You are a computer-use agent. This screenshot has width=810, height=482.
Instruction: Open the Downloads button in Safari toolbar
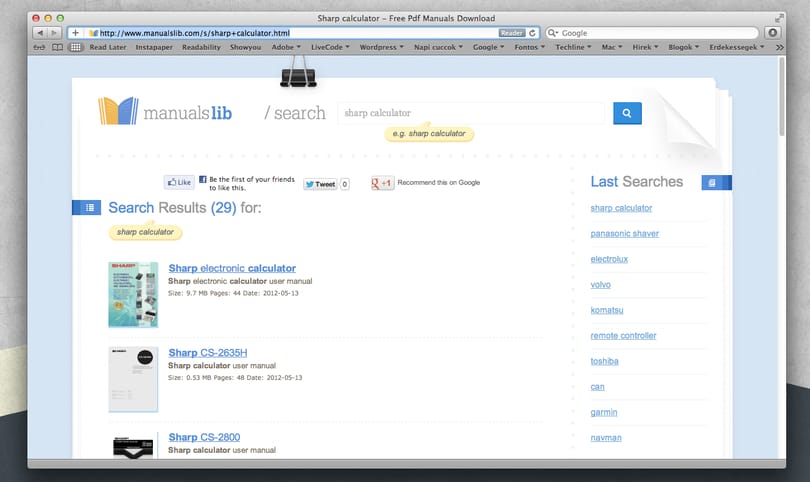(772, 33)
